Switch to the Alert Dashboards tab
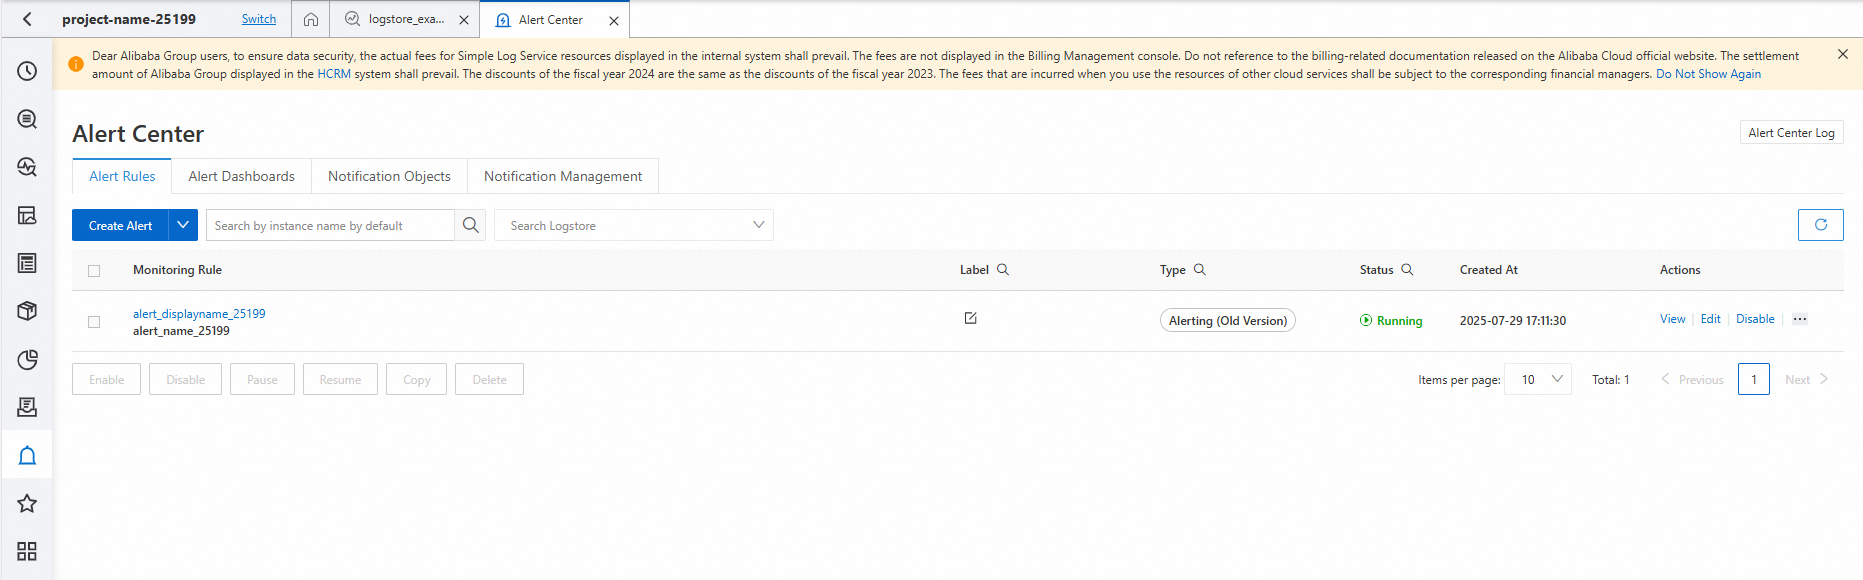Viewport: 1863px width, 580px height. [x=241, y=176]
